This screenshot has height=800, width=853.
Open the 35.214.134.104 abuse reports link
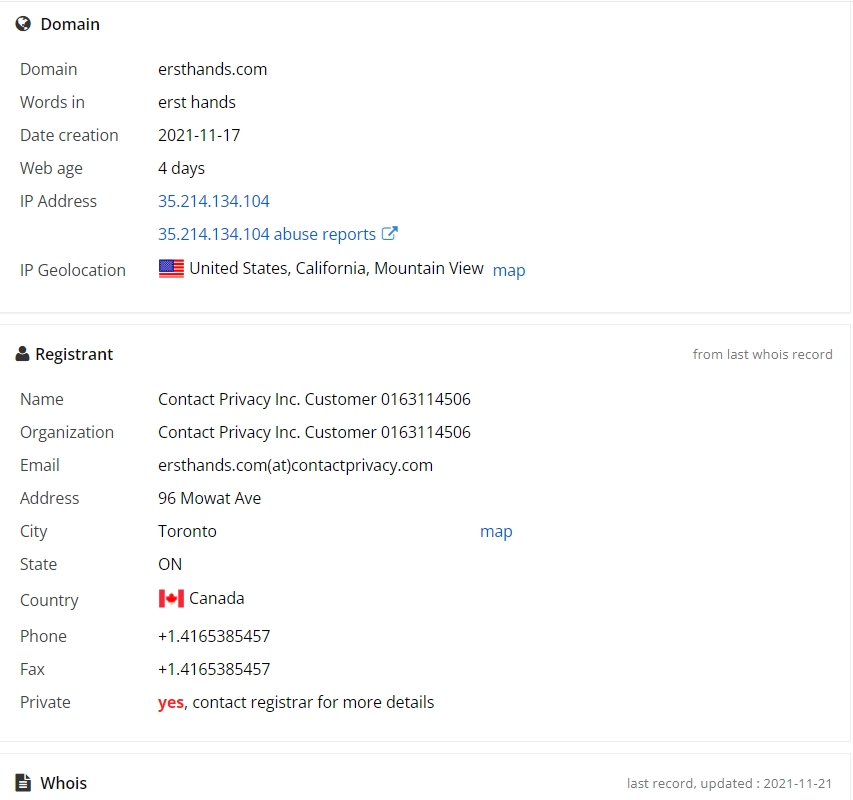pyautogui.click(x=267, y=234)
